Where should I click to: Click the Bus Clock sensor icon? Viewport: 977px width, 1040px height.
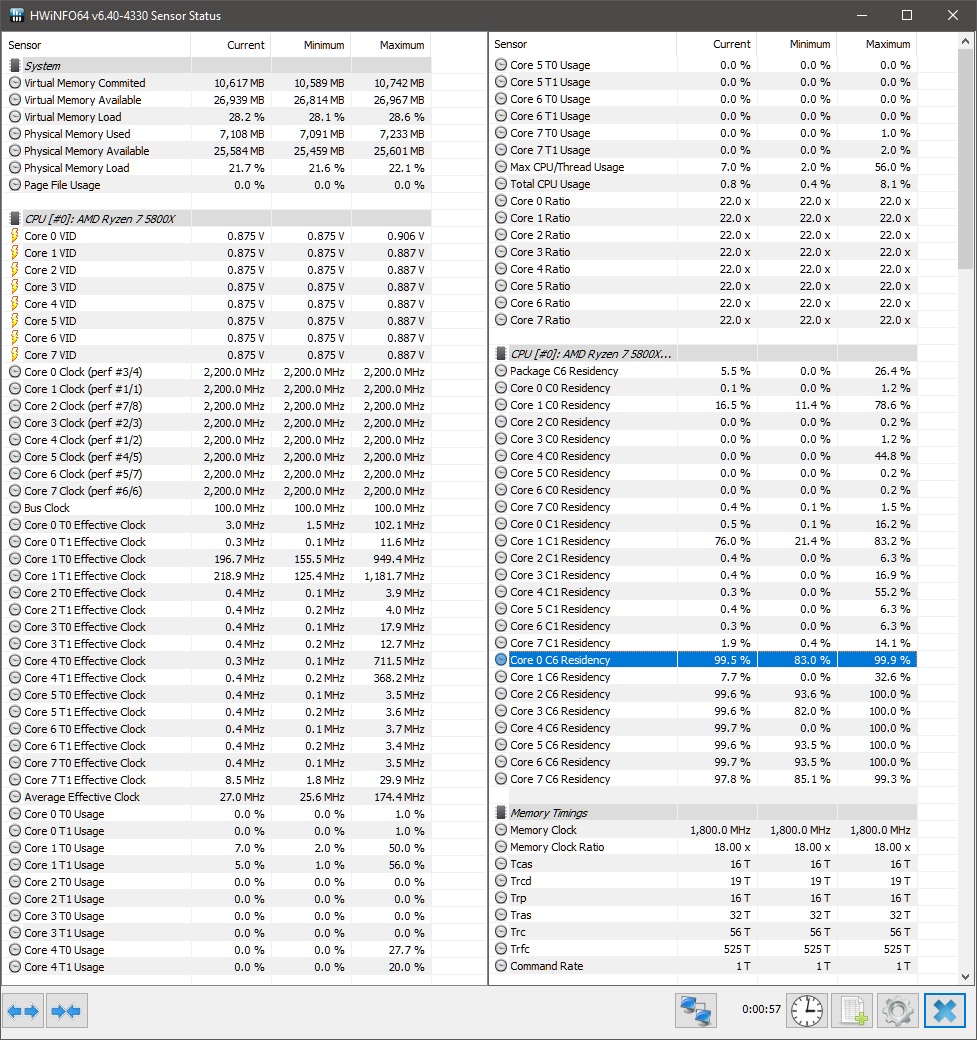point(15,508)
